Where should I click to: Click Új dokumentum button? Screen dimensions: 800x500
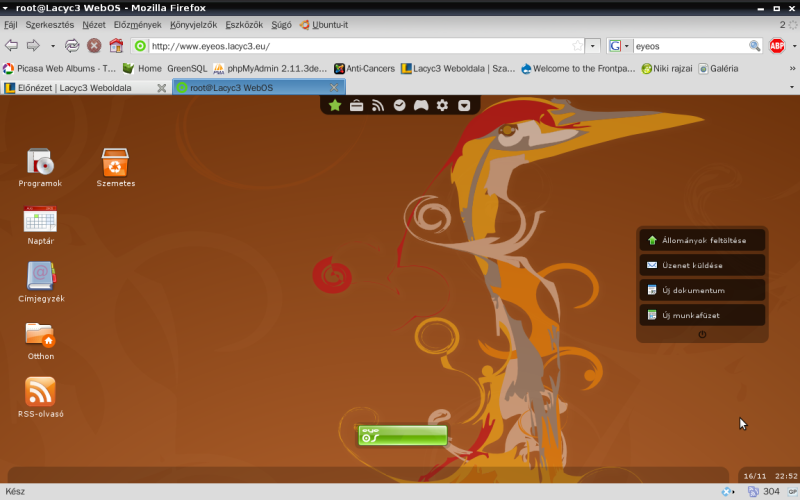tap(702, 290)
